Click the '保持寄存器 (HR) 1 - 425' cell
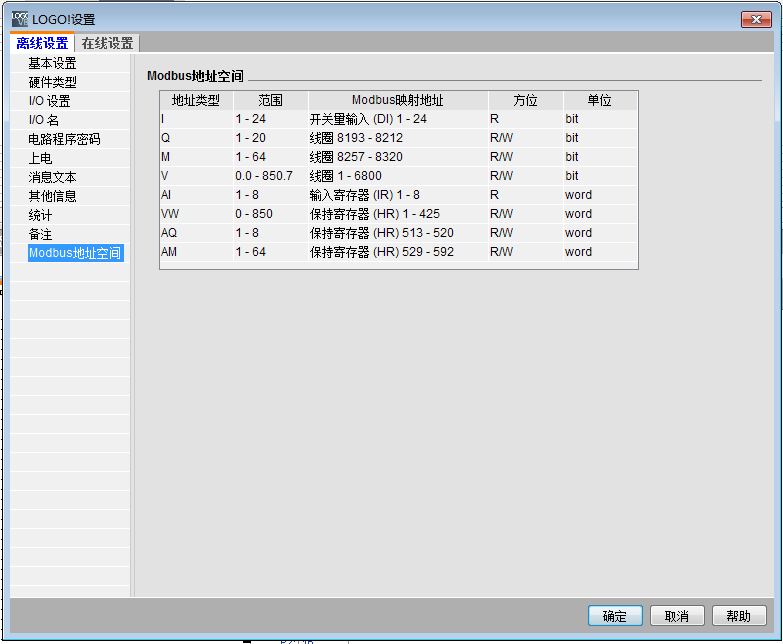 pyautogui.click(x=398, y=214)
